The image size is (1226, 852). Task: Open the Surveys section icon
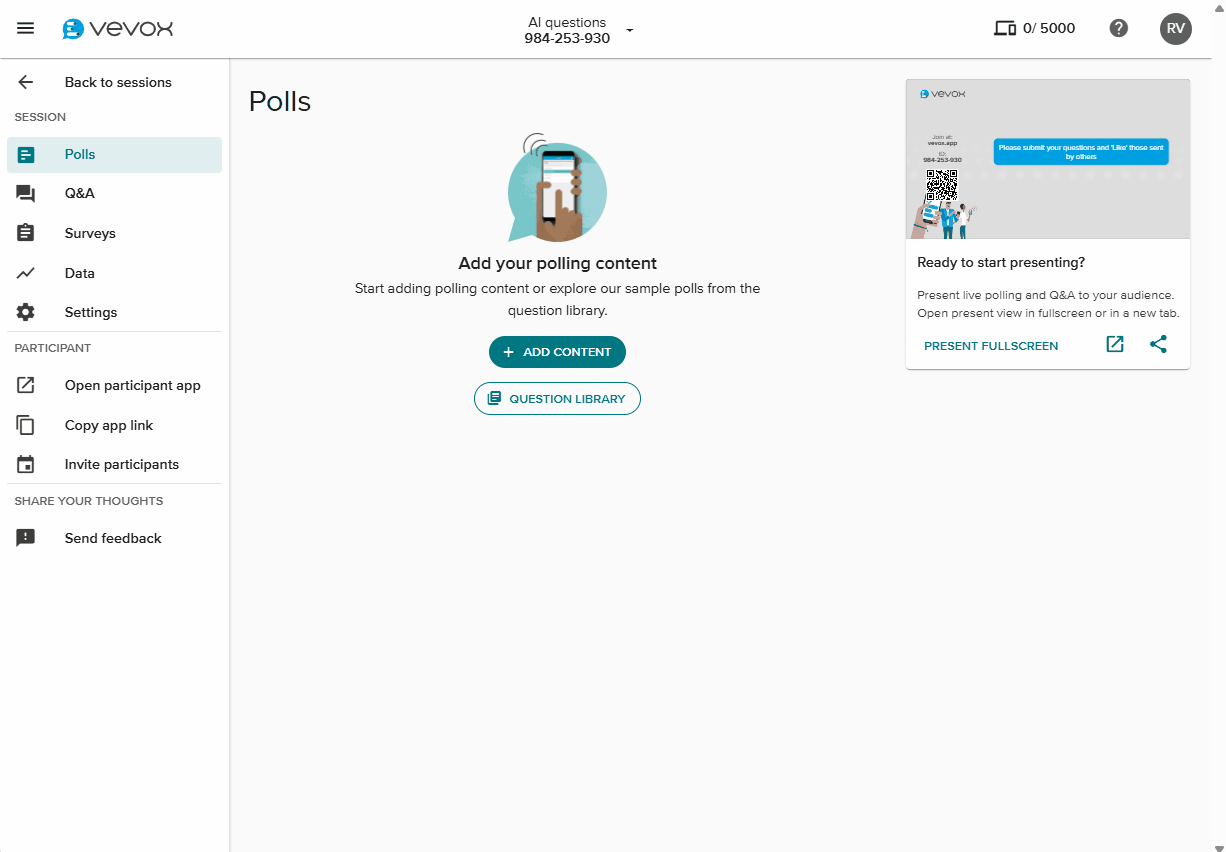coord(25,232)
